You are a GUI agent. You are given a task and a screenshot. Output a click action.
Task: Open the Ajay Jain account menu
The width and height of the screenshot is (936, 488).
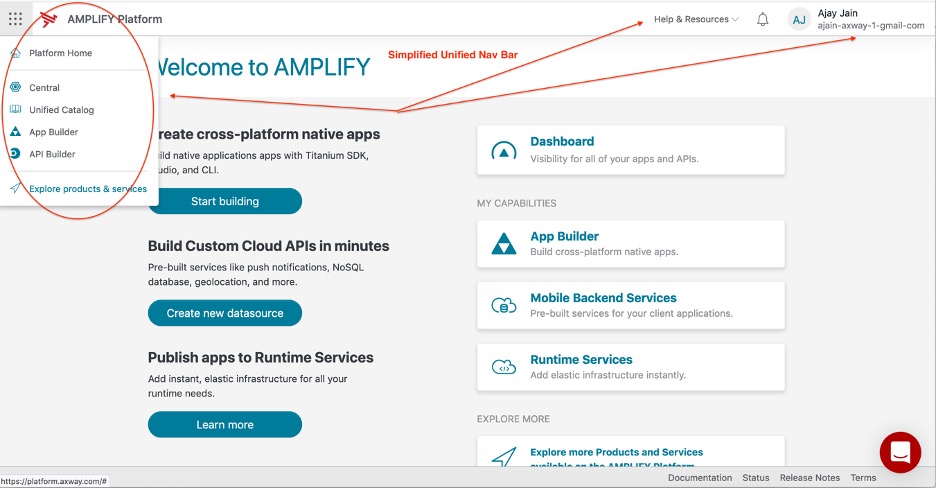(x=838, y=13)
